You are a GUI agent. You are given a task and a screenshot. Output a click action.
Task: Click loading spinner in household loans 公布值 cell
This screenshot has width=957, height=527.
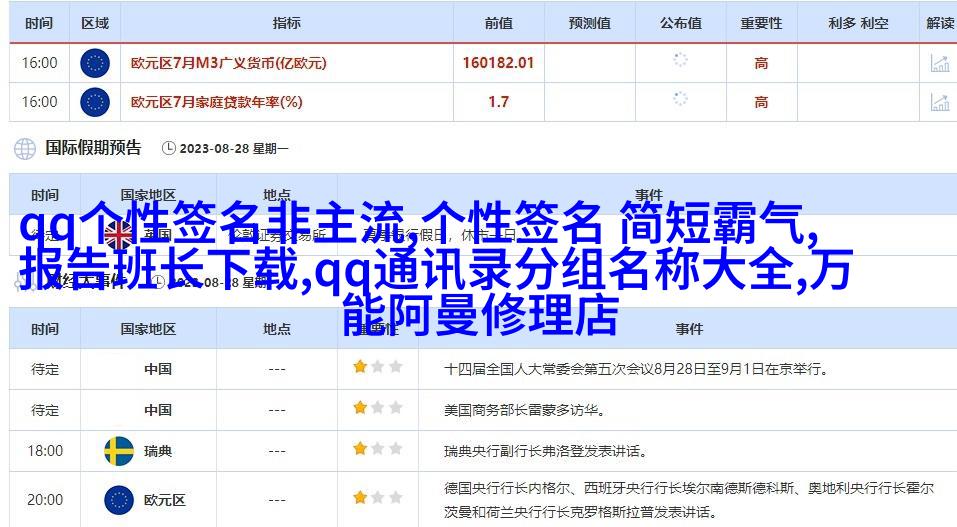click(x=681, y=99)
